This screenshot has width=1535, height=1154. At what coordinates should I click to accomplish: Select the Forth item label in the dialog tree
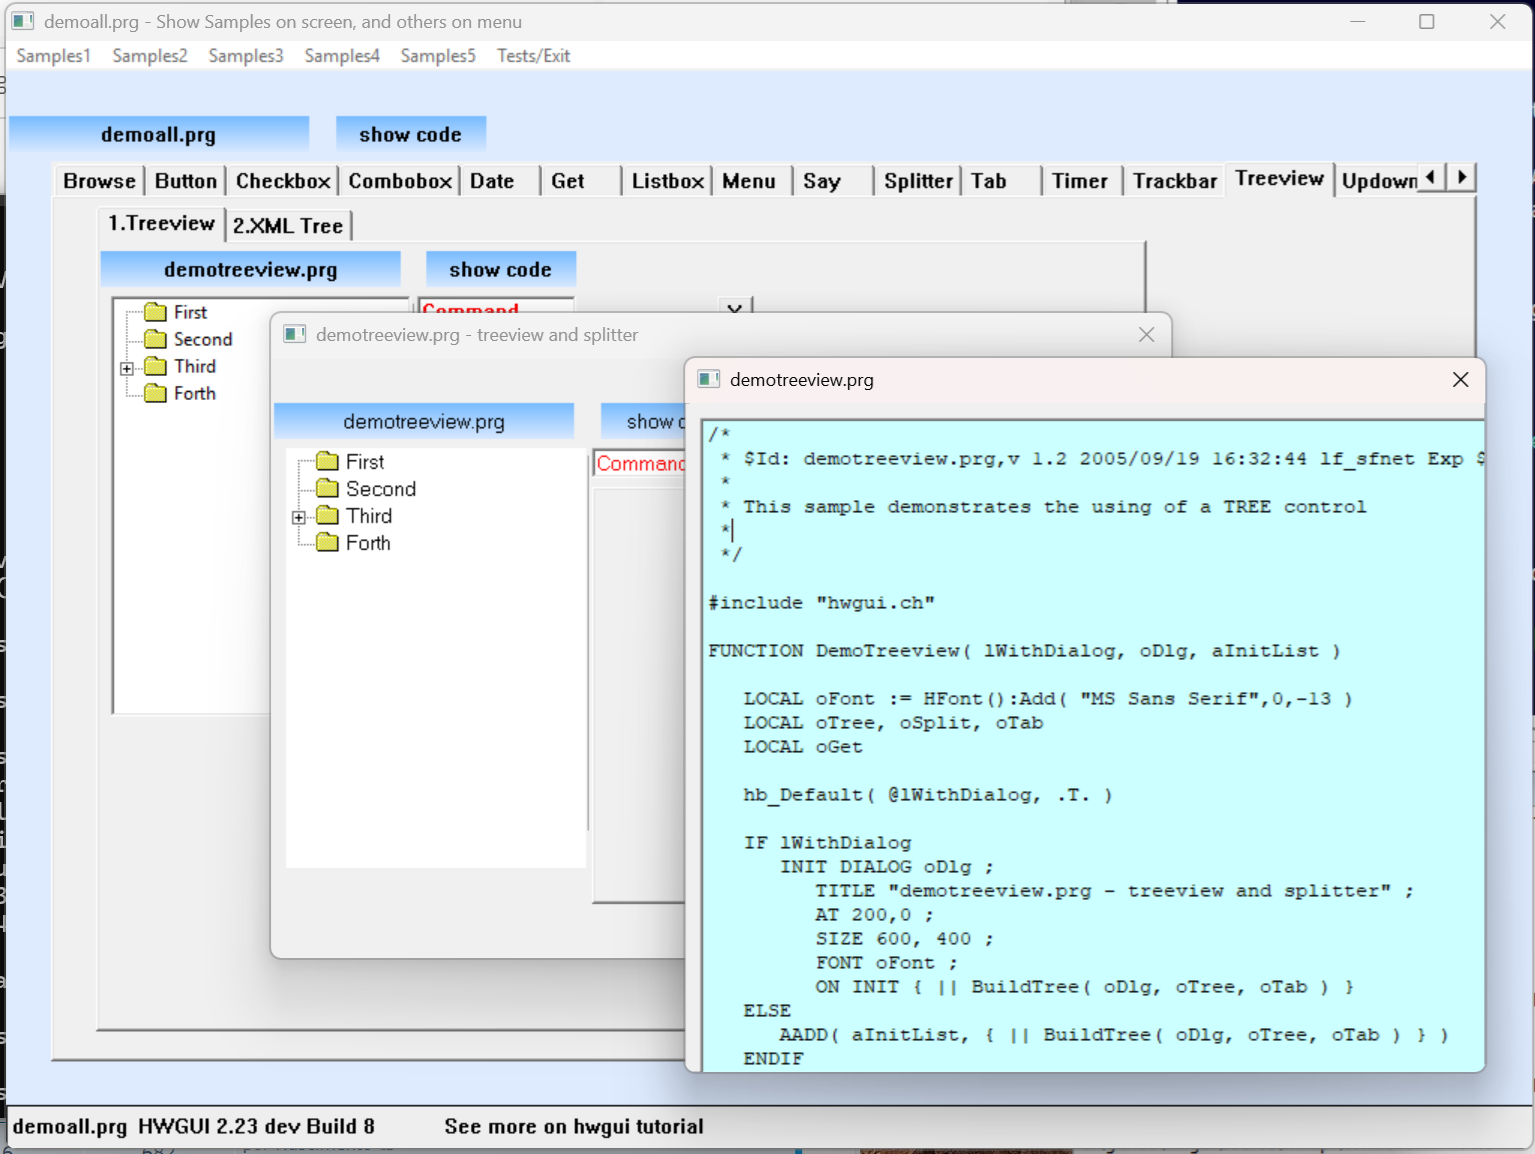coord(368,543)
